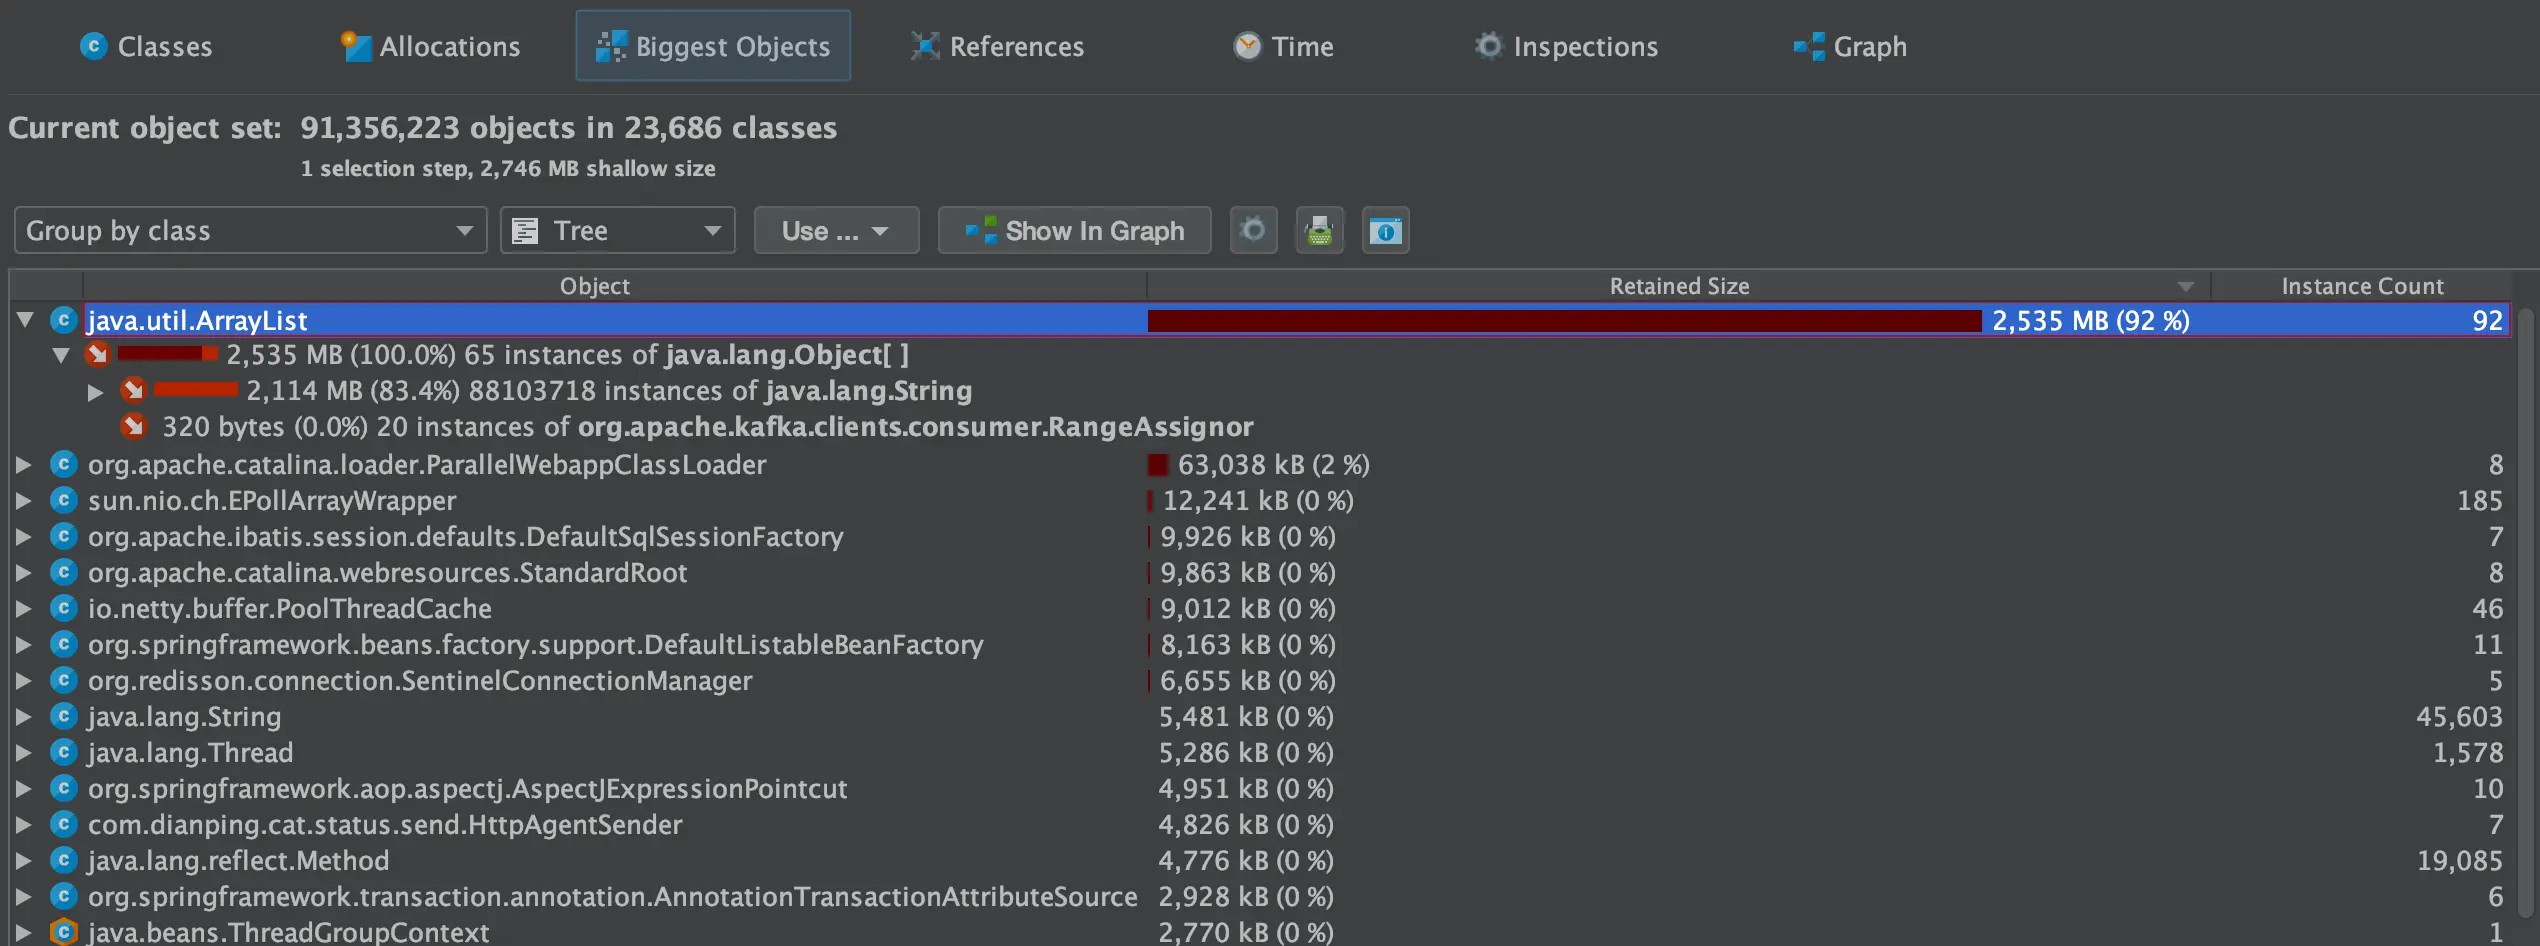This screenshot has height=946, width=2540.
Task: Click the Show In Graph button
Action: [1074, 230]
